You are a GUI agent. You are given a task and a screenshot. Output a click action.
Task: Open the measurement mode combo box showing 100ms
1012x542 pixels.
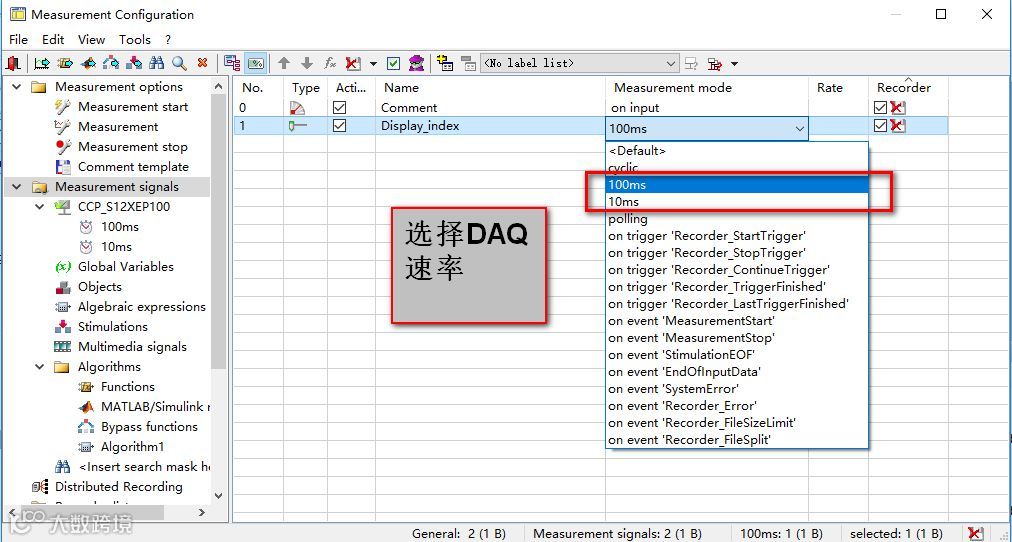click(x=707, y=128)
